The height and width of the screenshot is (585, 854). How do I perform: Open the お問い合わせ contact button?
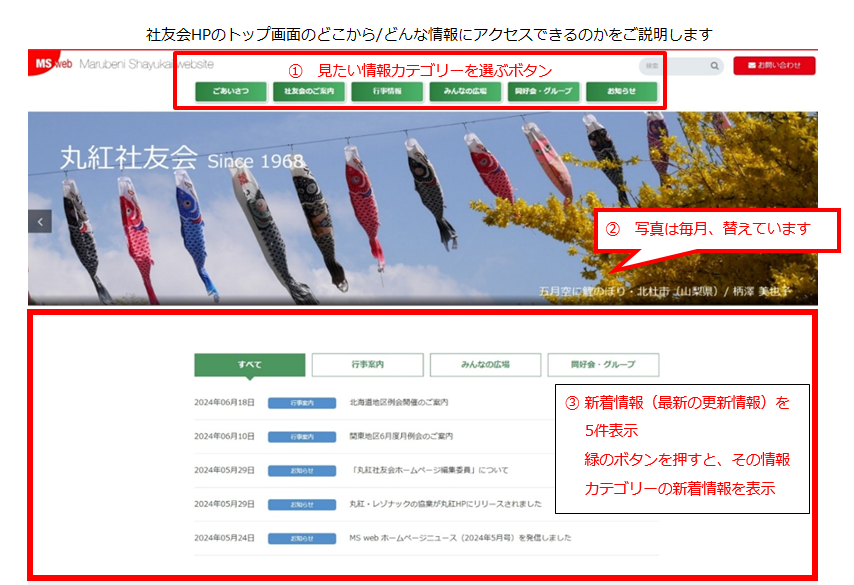pyautogui.click(x=774, y=65)
